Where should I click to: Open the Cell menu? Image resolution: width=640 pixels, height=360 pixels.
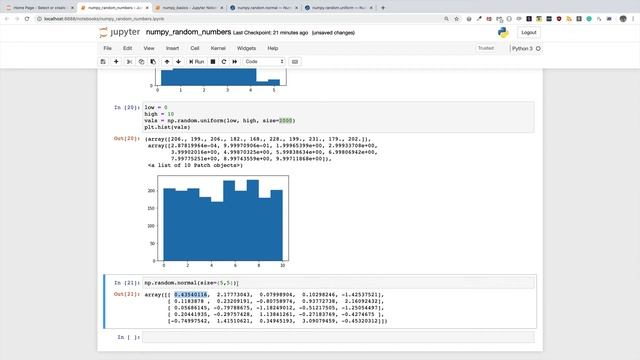[195, 48]
